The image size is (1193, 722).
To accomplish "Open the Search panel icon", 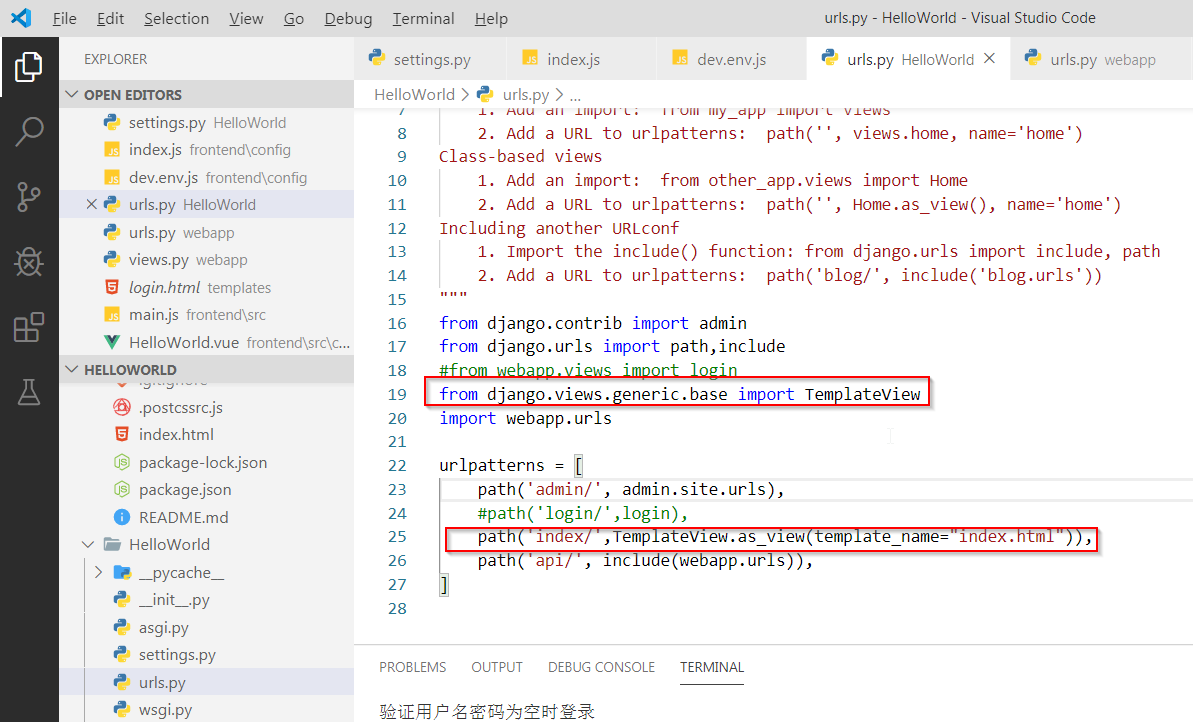I will click(28, 131).
